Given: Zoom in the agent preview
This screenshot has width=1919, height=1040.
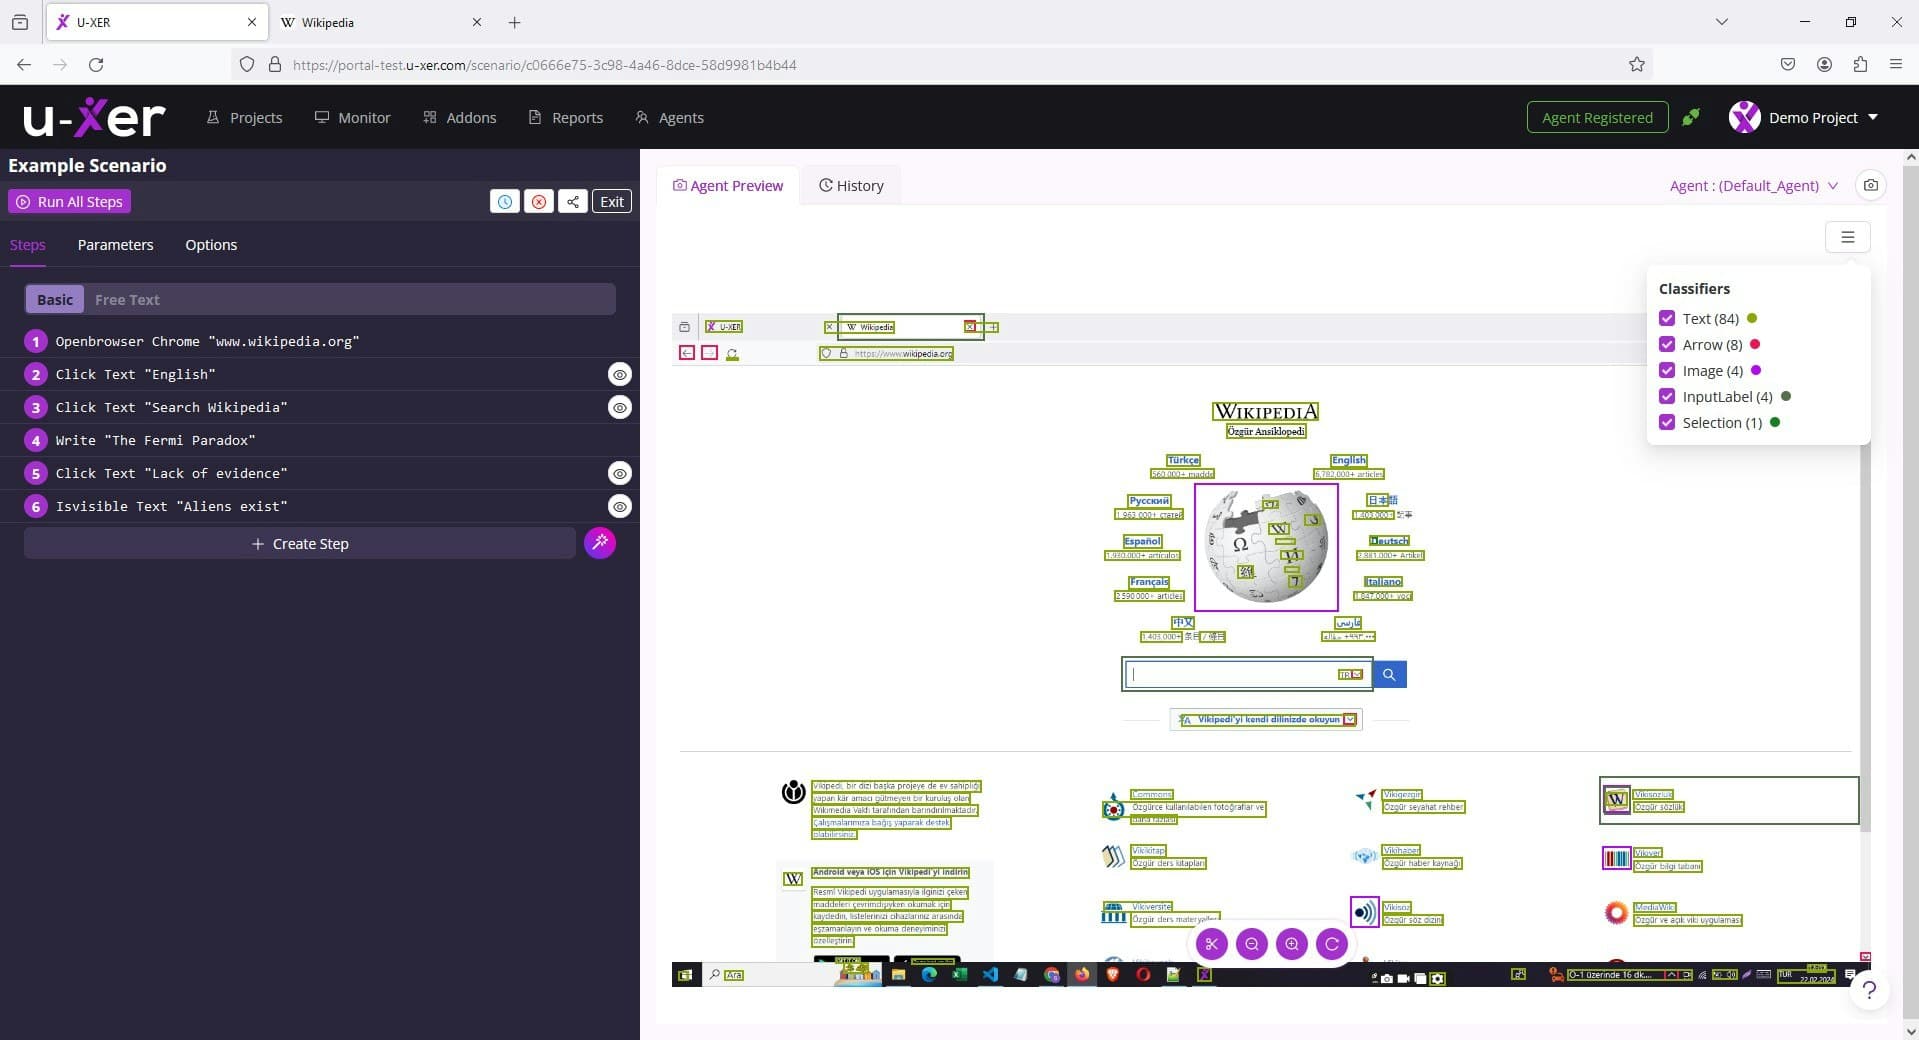Looking at the screenshot, I should (x=1291, y=944).
